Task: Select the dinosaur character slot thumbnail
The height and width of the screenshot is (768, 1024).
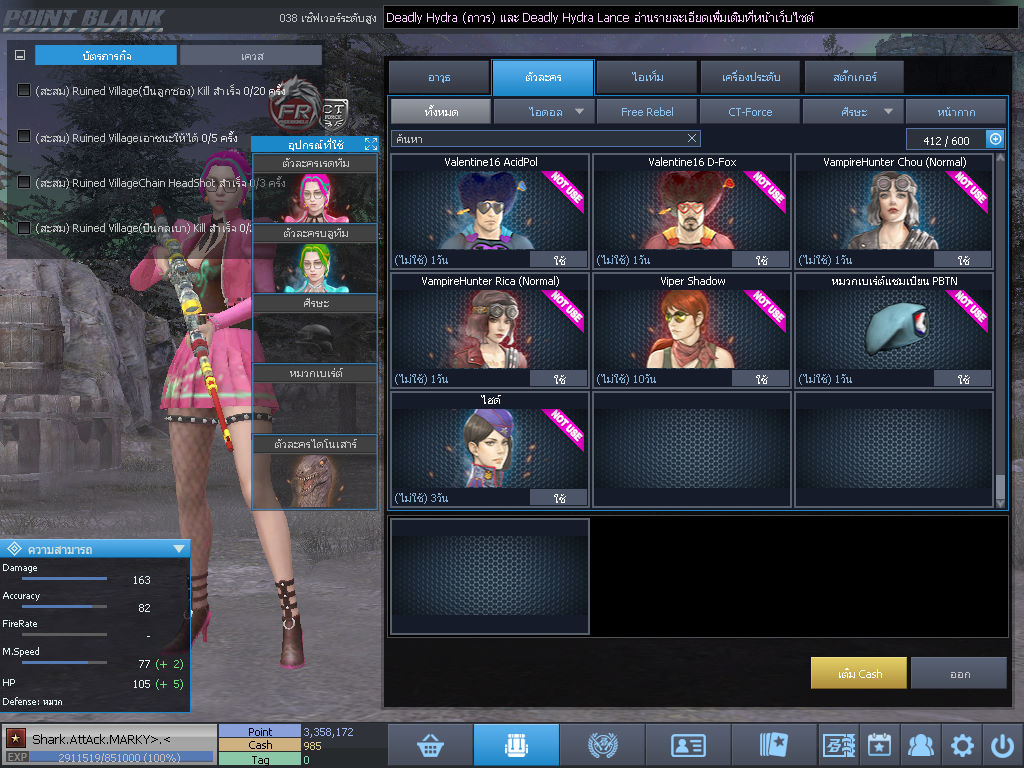Action: click(315, 481)
